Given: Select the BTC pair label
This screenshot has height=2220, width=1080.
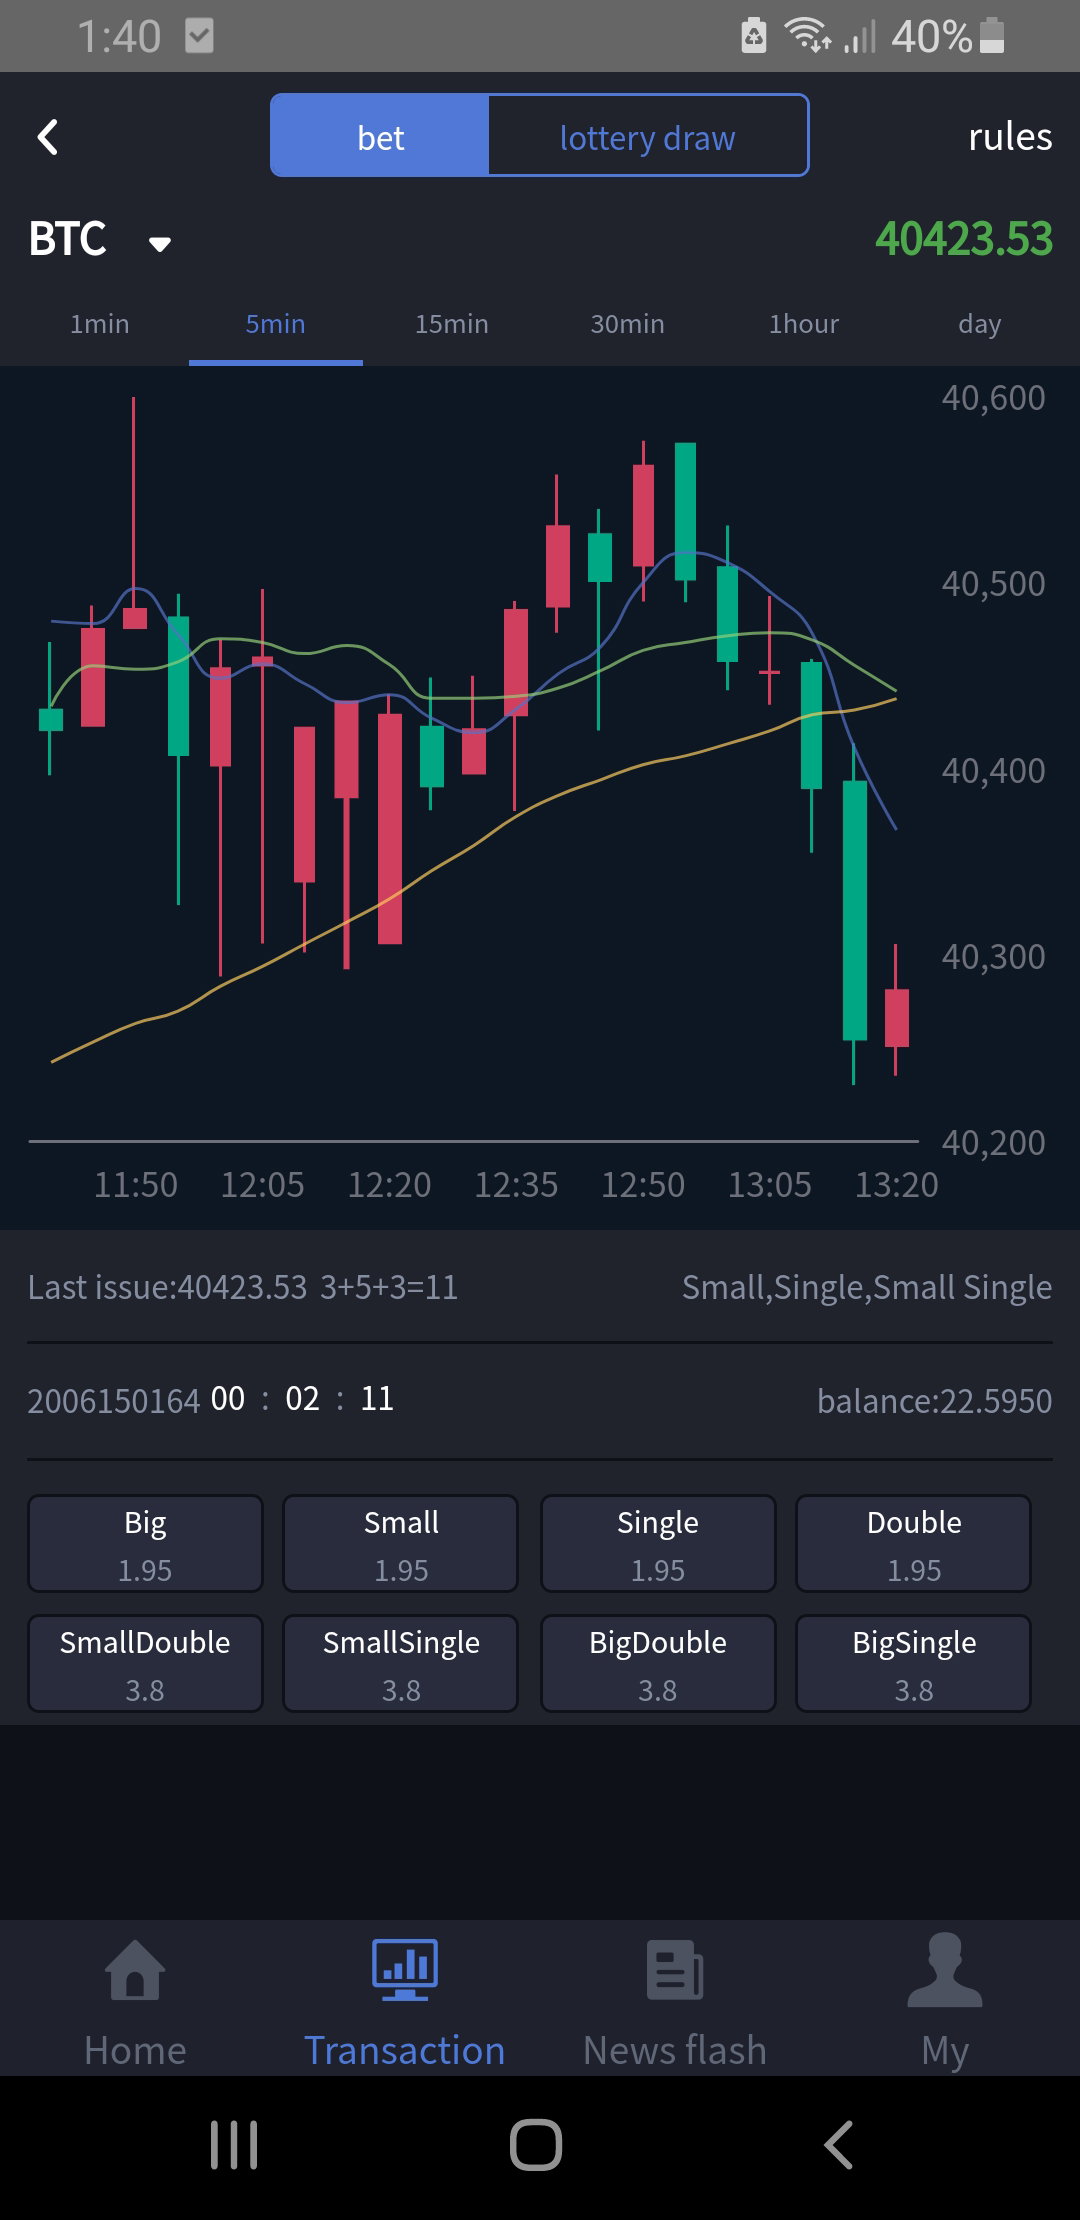Looking at the screenshot, I should pyautogui.click(x=67, y=239).
